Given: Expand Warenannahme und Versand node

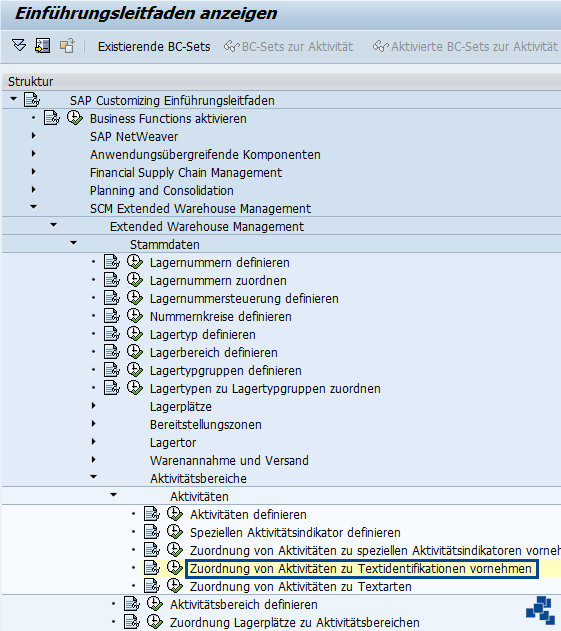Looking at the screenshot, I should point(94,460).
